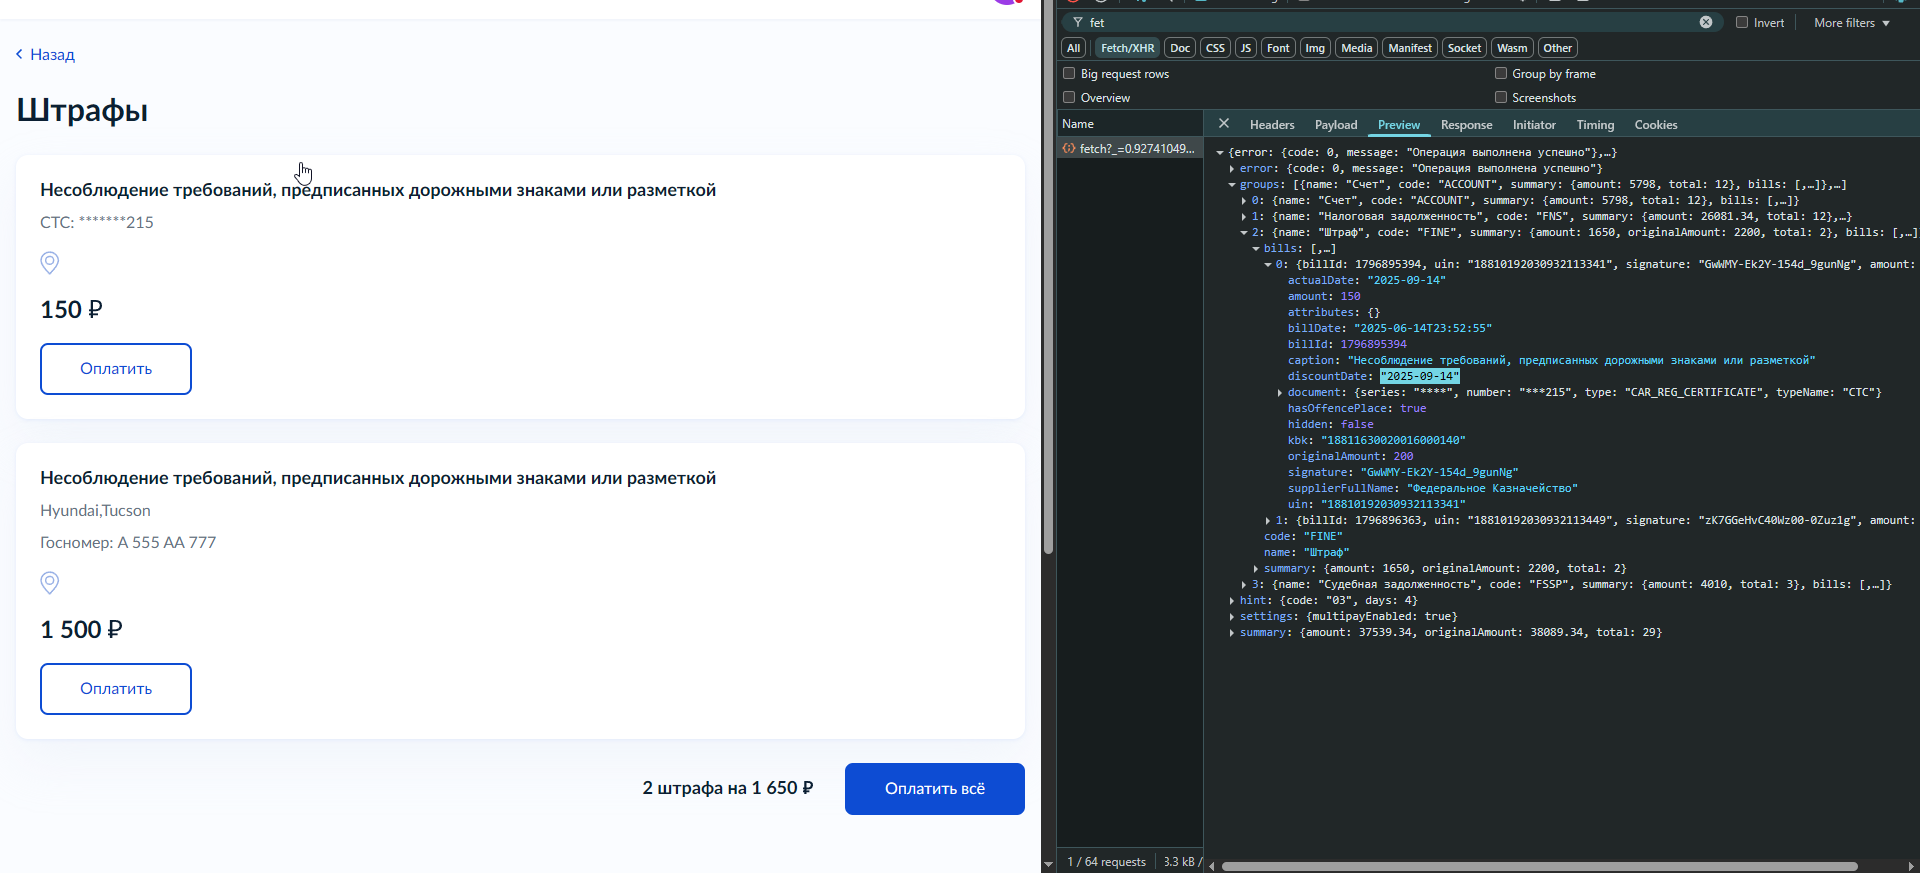Click Оплатить всё button
Image resolution: width=1920 pixels, height=873 pixels.
pyautogui.click(x=935, y=789)
